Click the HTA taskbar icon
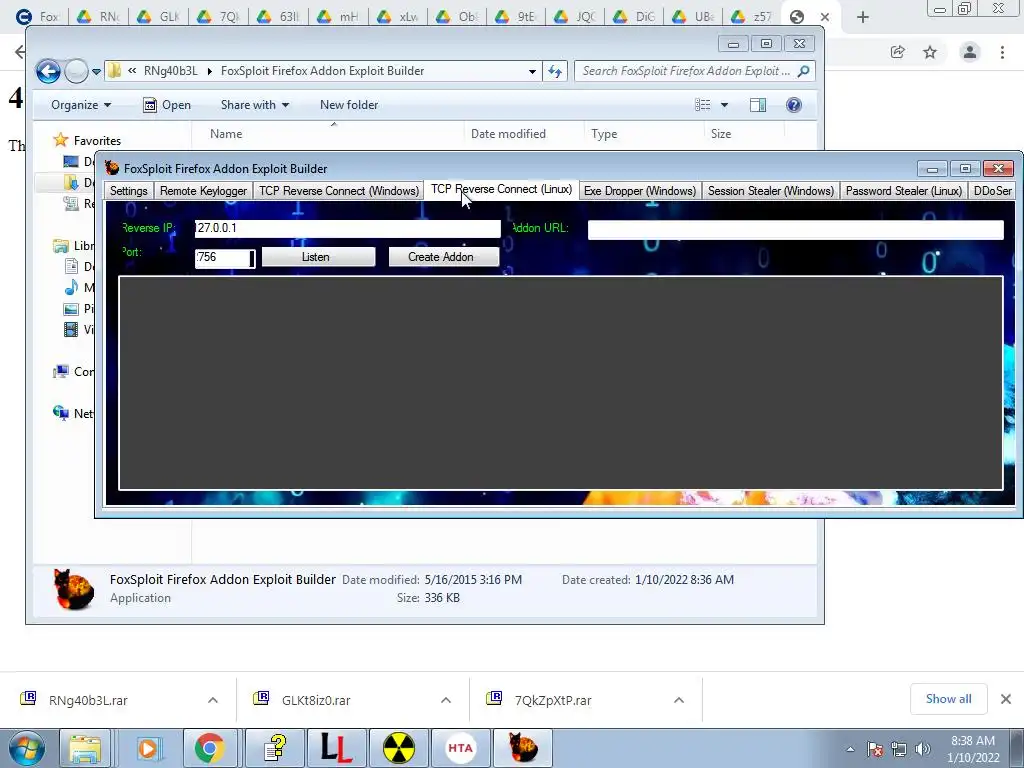The width and height of the screenshot is (1024, 768). coord(460,748)
